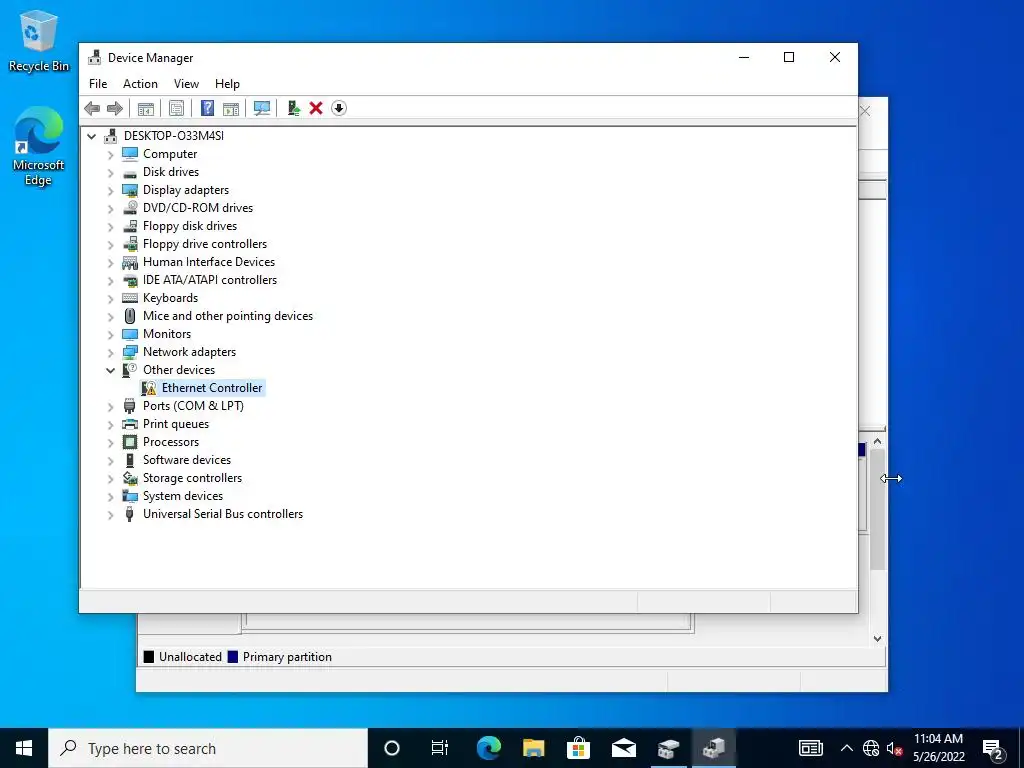Click the taskbar search box
Image resolution: width=1024 pixels, height=768 pixels.
[208, 748]
